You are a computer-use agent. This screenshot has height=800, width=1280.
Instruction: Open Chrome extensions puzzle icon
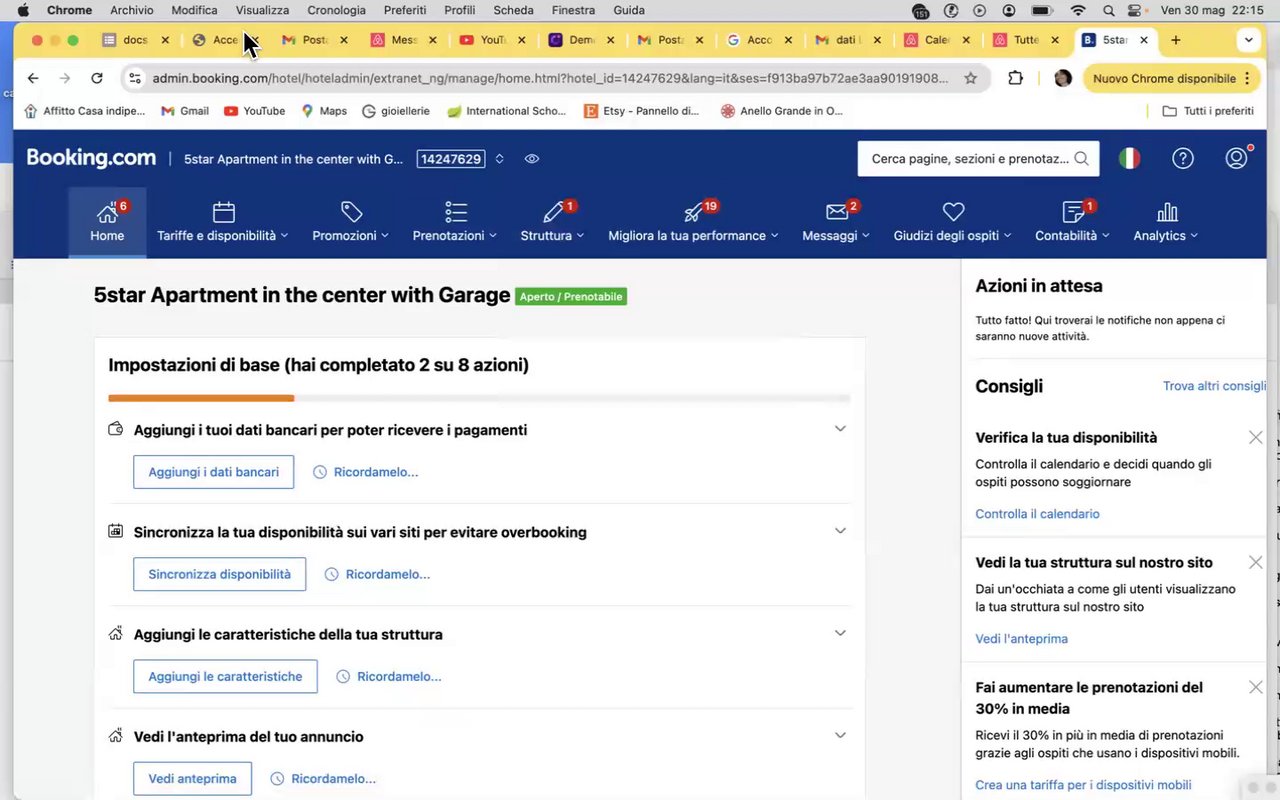[1015, 78]
